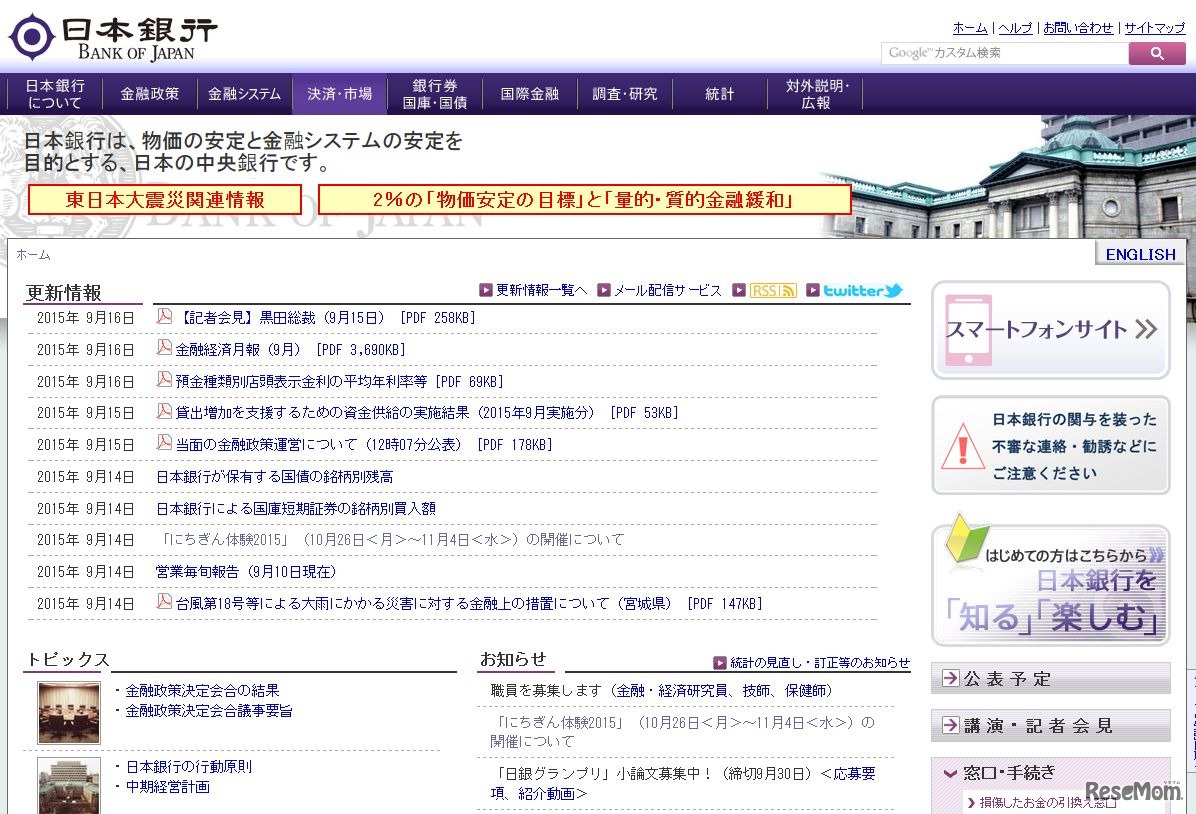Switch to the 統計 navigation tab
This screenshot has height=814, width=1196.
[719, 94]
